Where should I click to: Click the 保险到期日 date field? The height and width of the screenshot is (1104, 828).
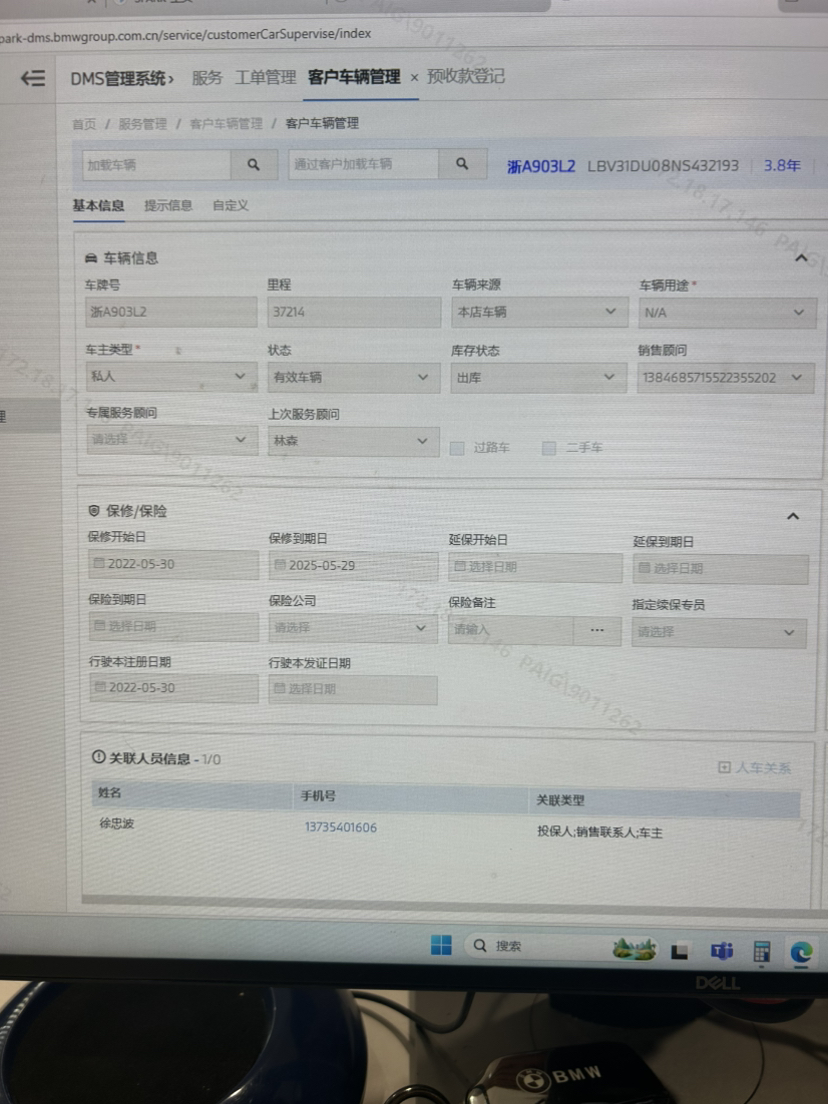tap(173, 627)
